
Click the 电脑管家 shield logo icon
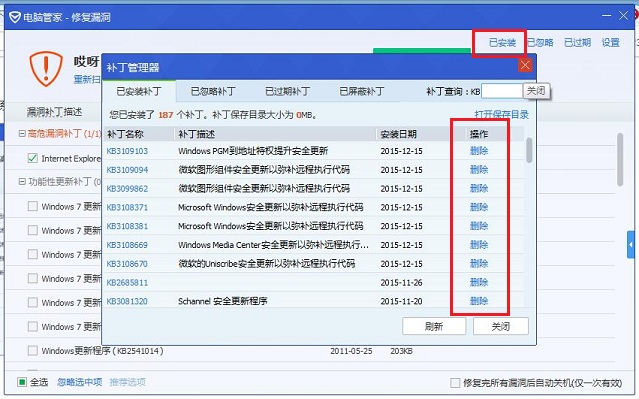[x=15, y=17]
